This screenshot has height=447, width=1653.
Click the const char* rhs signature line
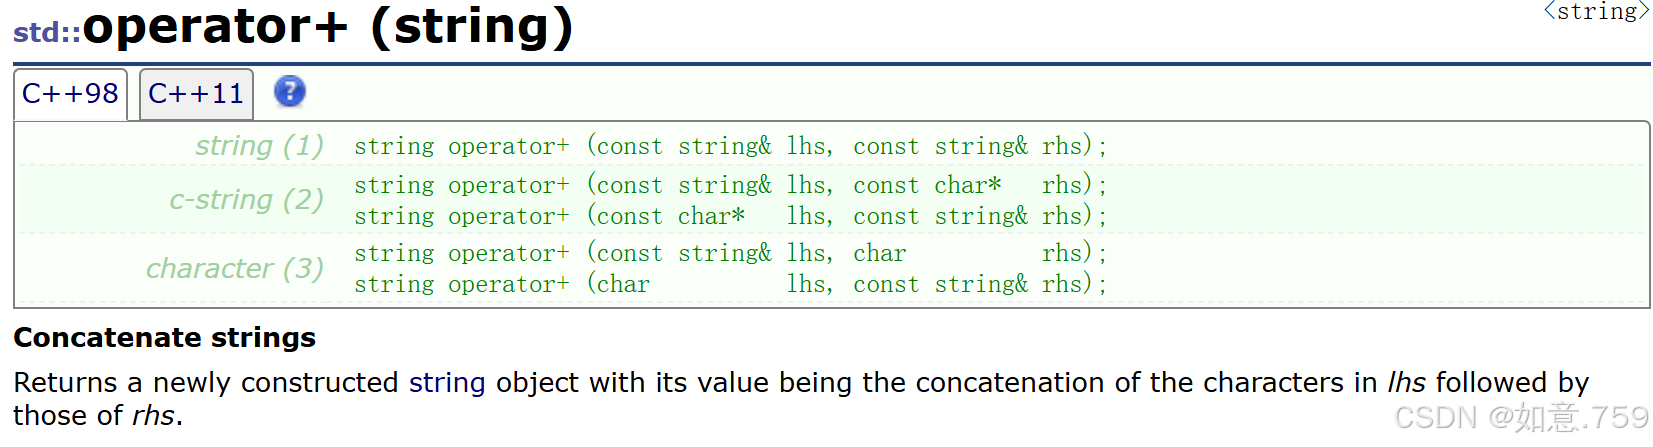[730, 185]
